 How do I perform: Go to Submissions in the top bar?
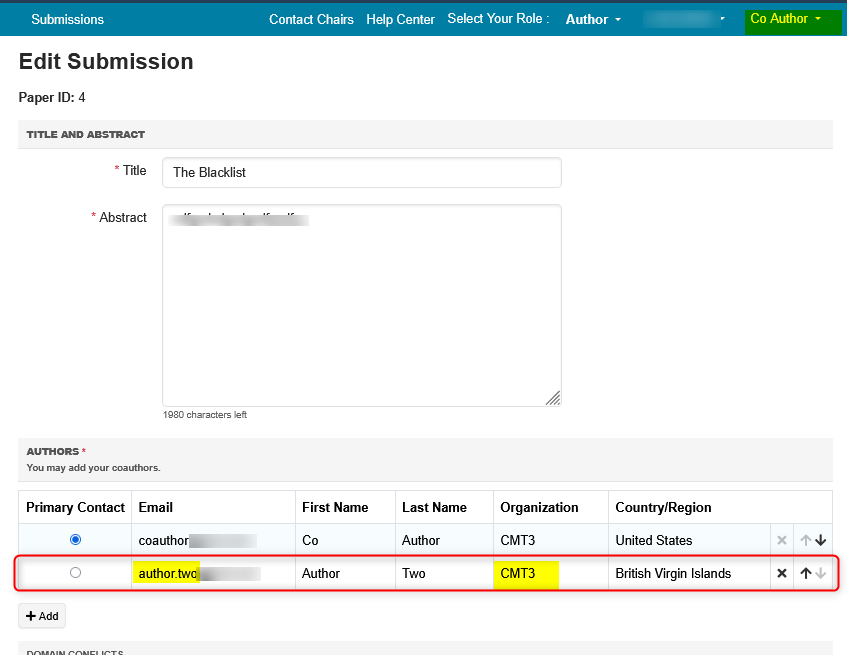(67, 19)
